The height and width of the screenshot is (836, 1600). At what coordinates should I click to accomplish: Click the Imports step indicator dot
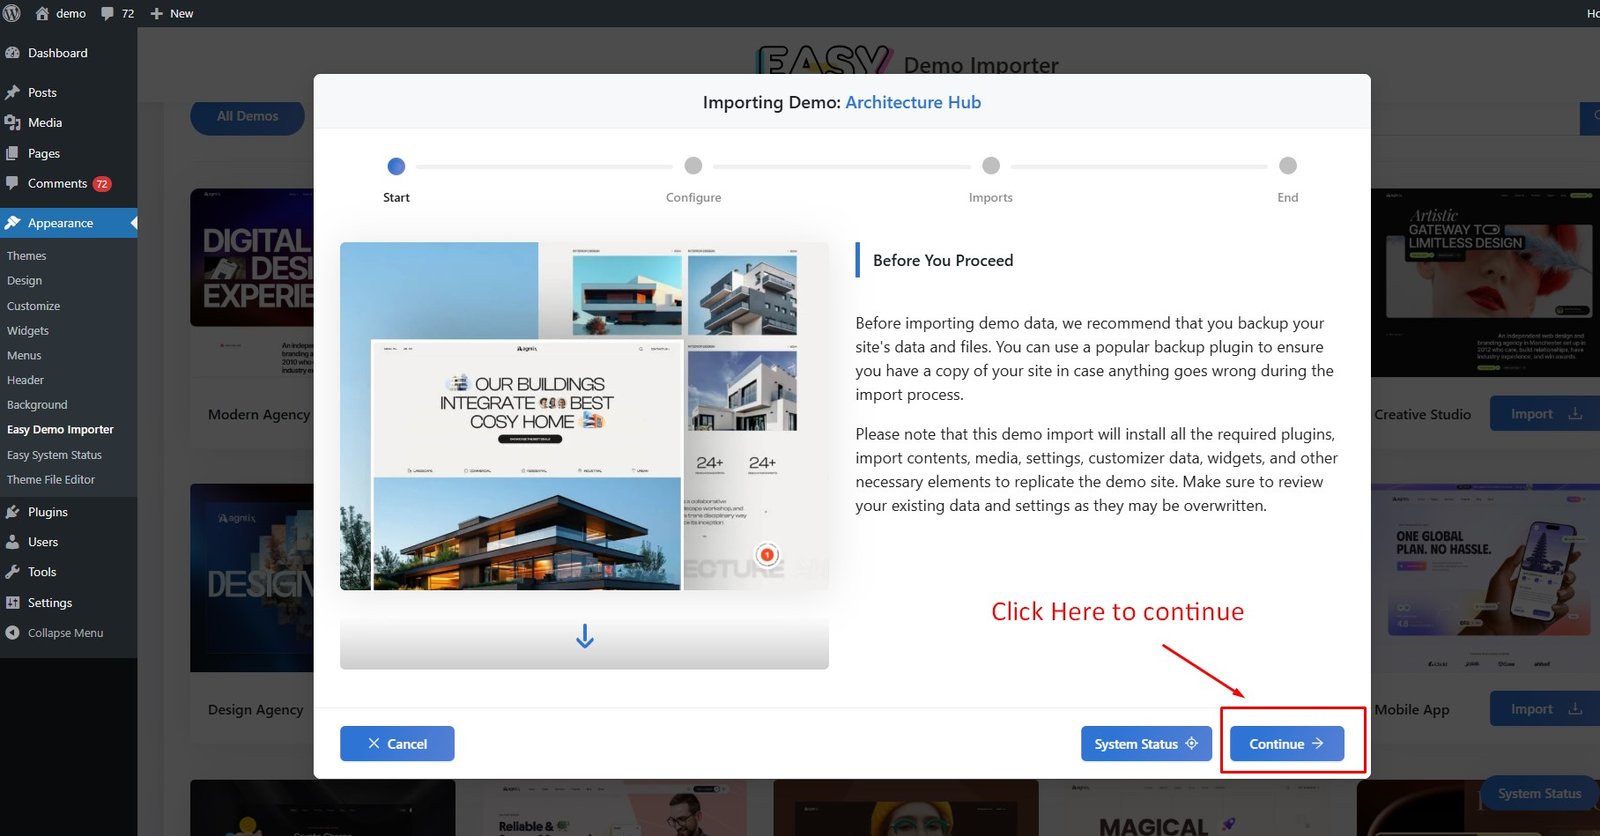pos(991,166)
